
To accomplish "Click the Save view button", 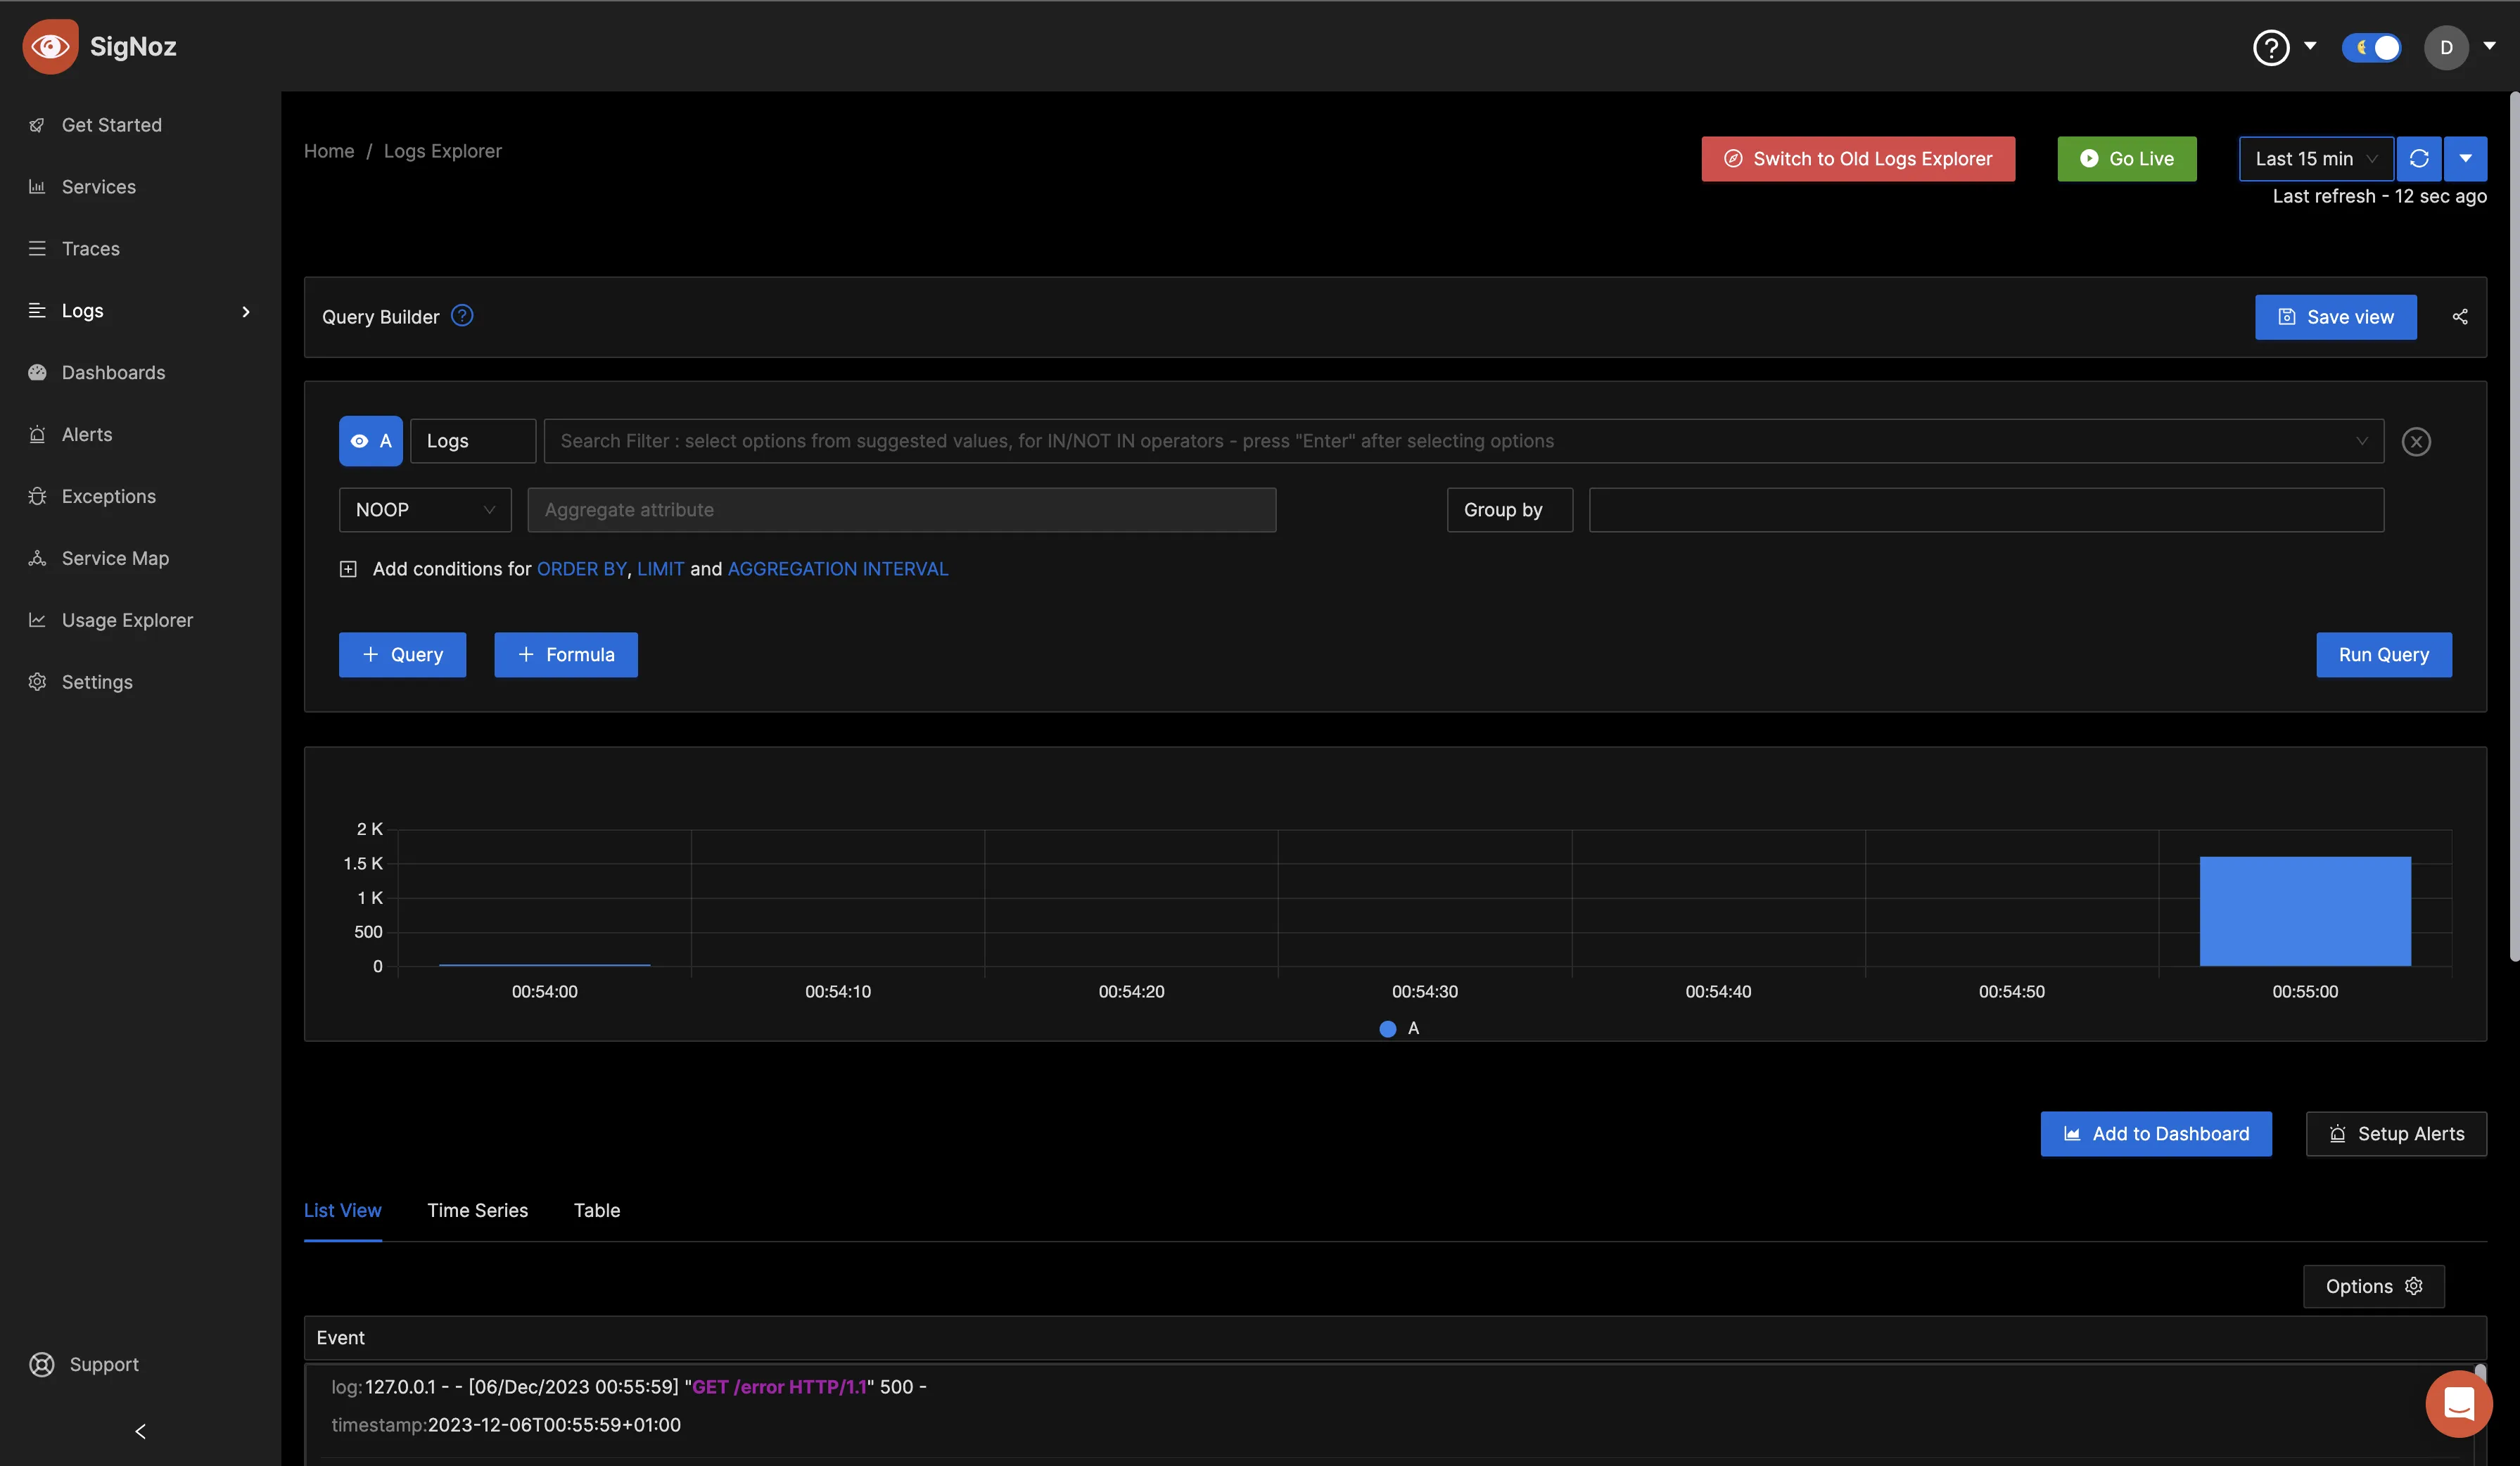I will click(2335, 316).
